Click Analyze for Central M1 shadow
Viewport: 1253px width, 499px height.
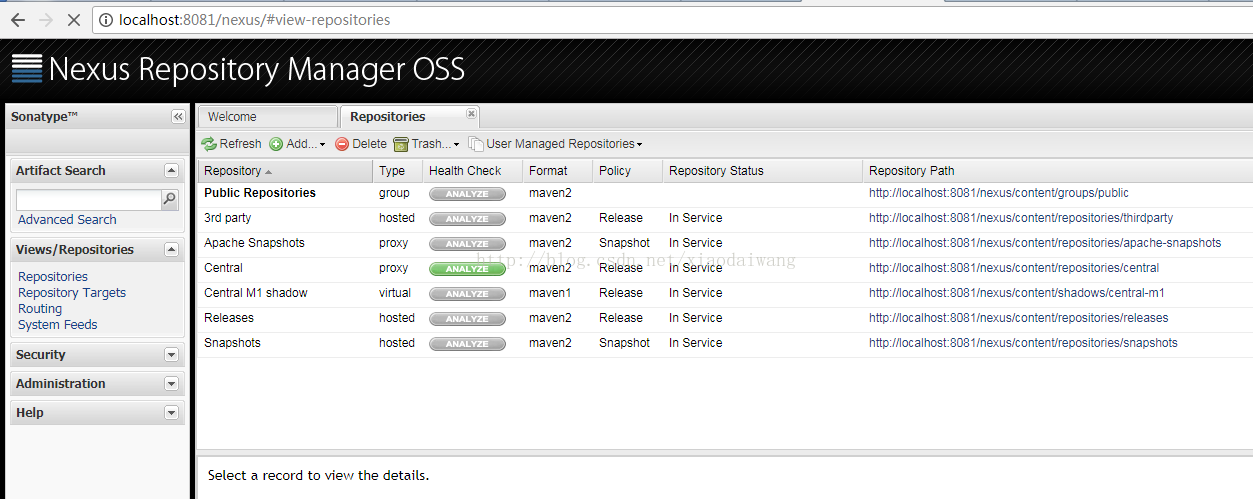467,294
